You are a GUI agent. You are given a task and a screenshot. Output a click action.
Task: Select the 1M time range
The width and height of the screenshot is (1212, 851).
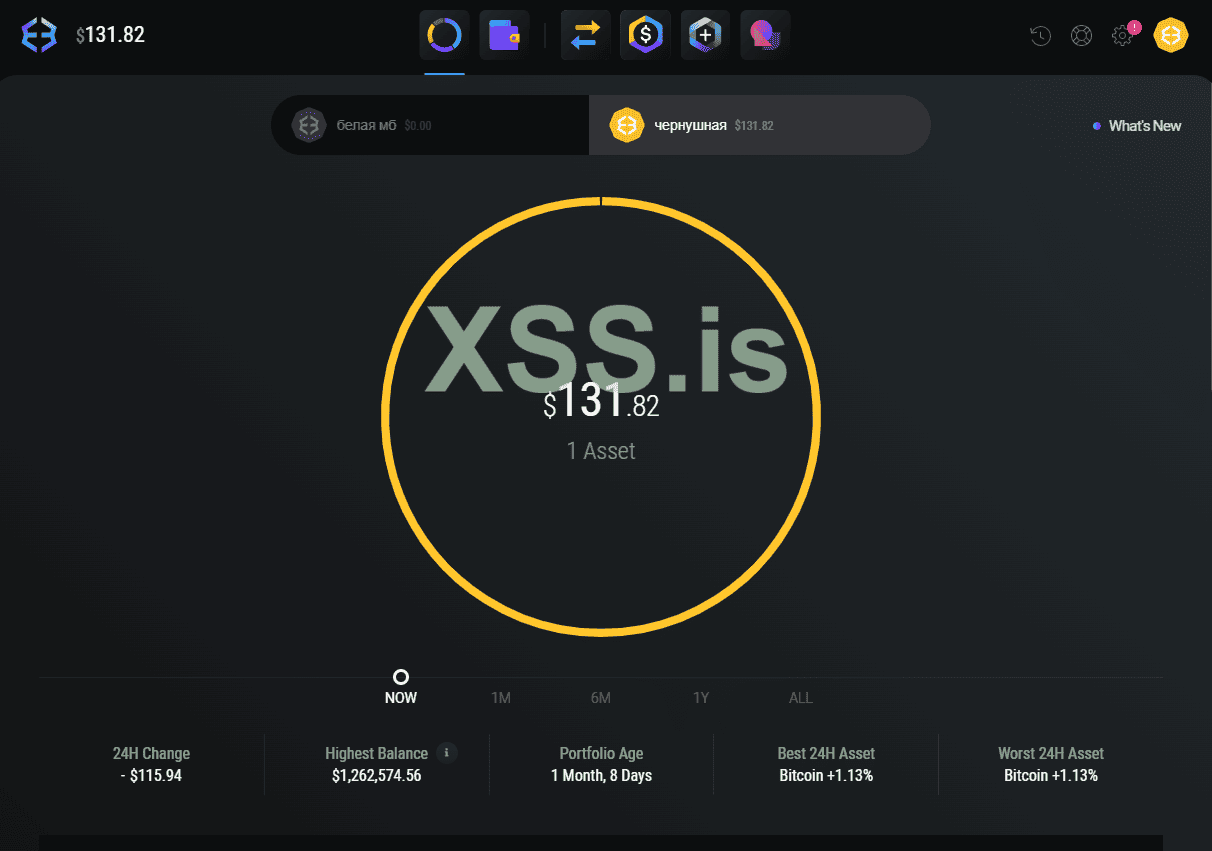point(501,698)
